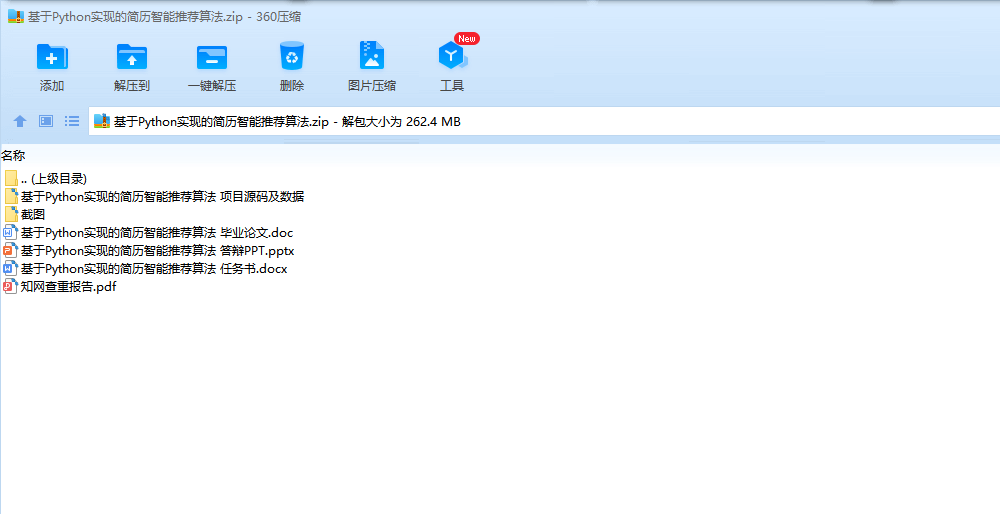Click the 一键解压 label text

(212, 85)
